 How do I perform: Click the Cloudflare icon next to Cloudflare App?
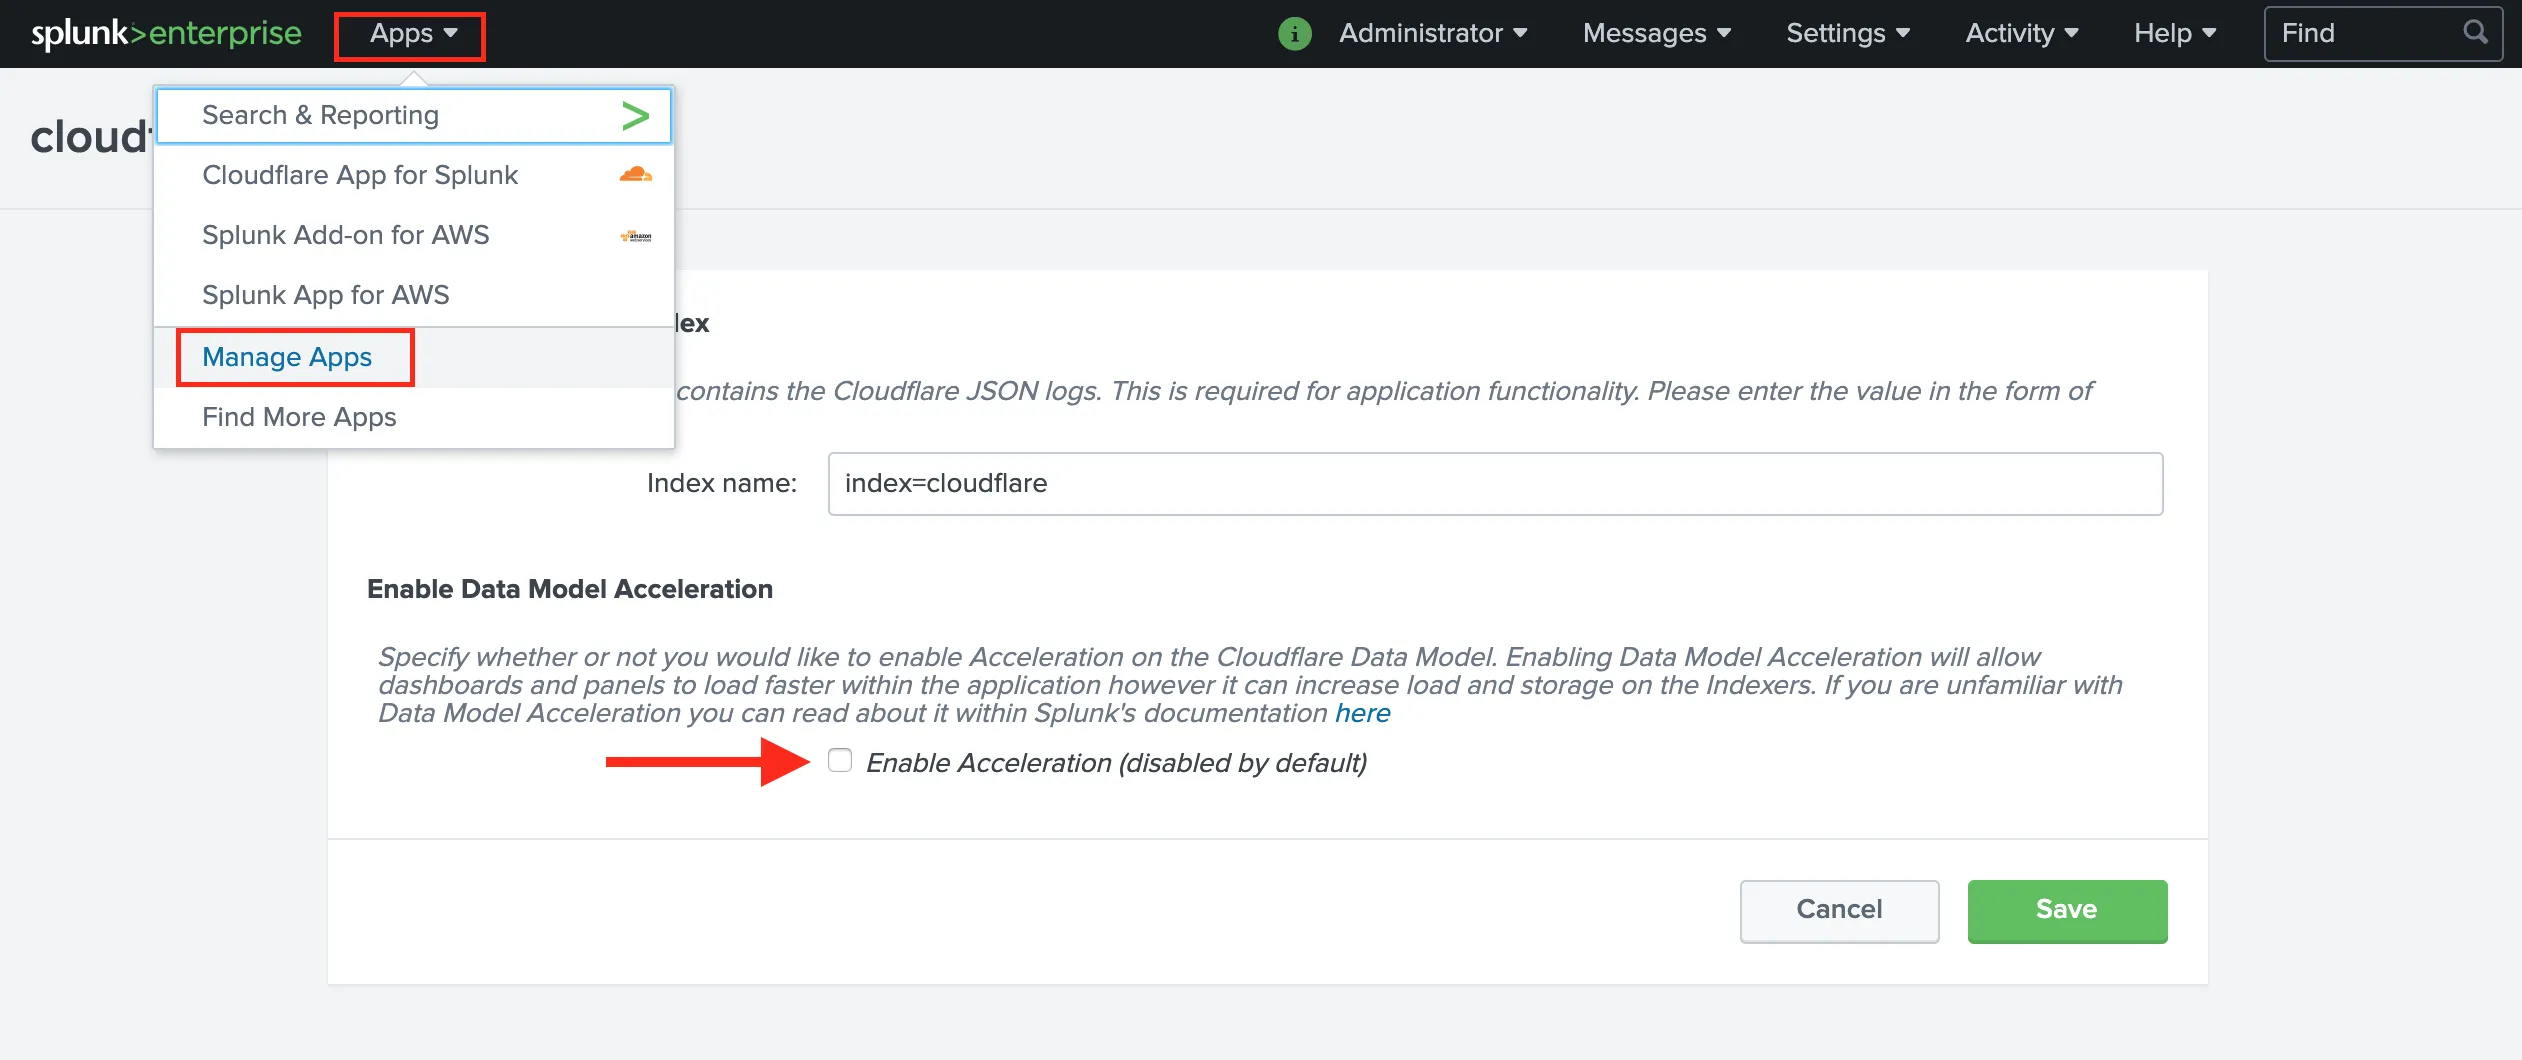click(636, 174)
